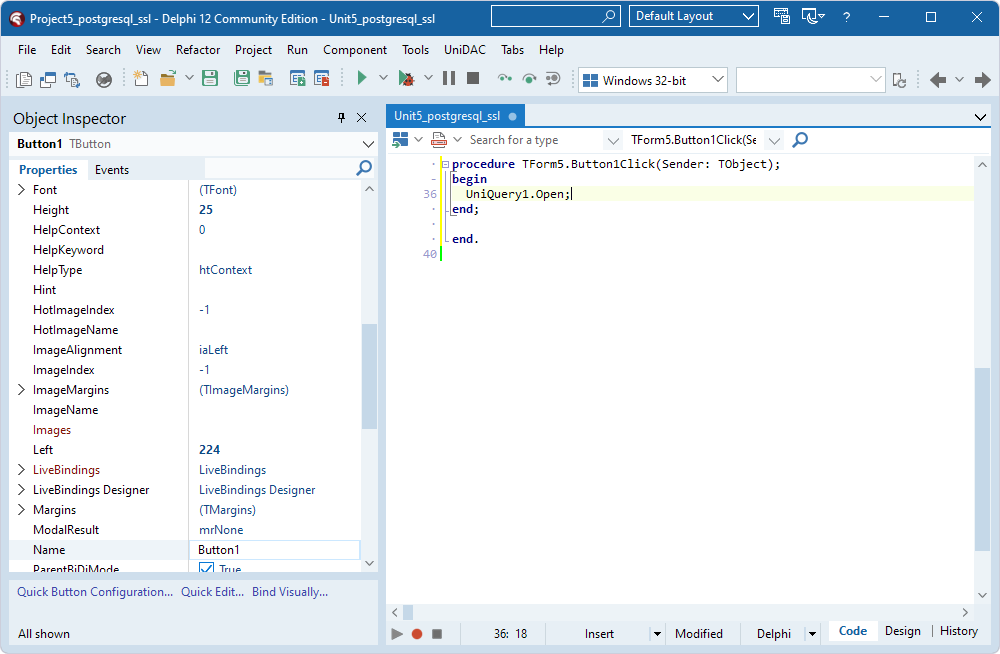Toggle Form/Unit toolbar icon

coord(72,79)
